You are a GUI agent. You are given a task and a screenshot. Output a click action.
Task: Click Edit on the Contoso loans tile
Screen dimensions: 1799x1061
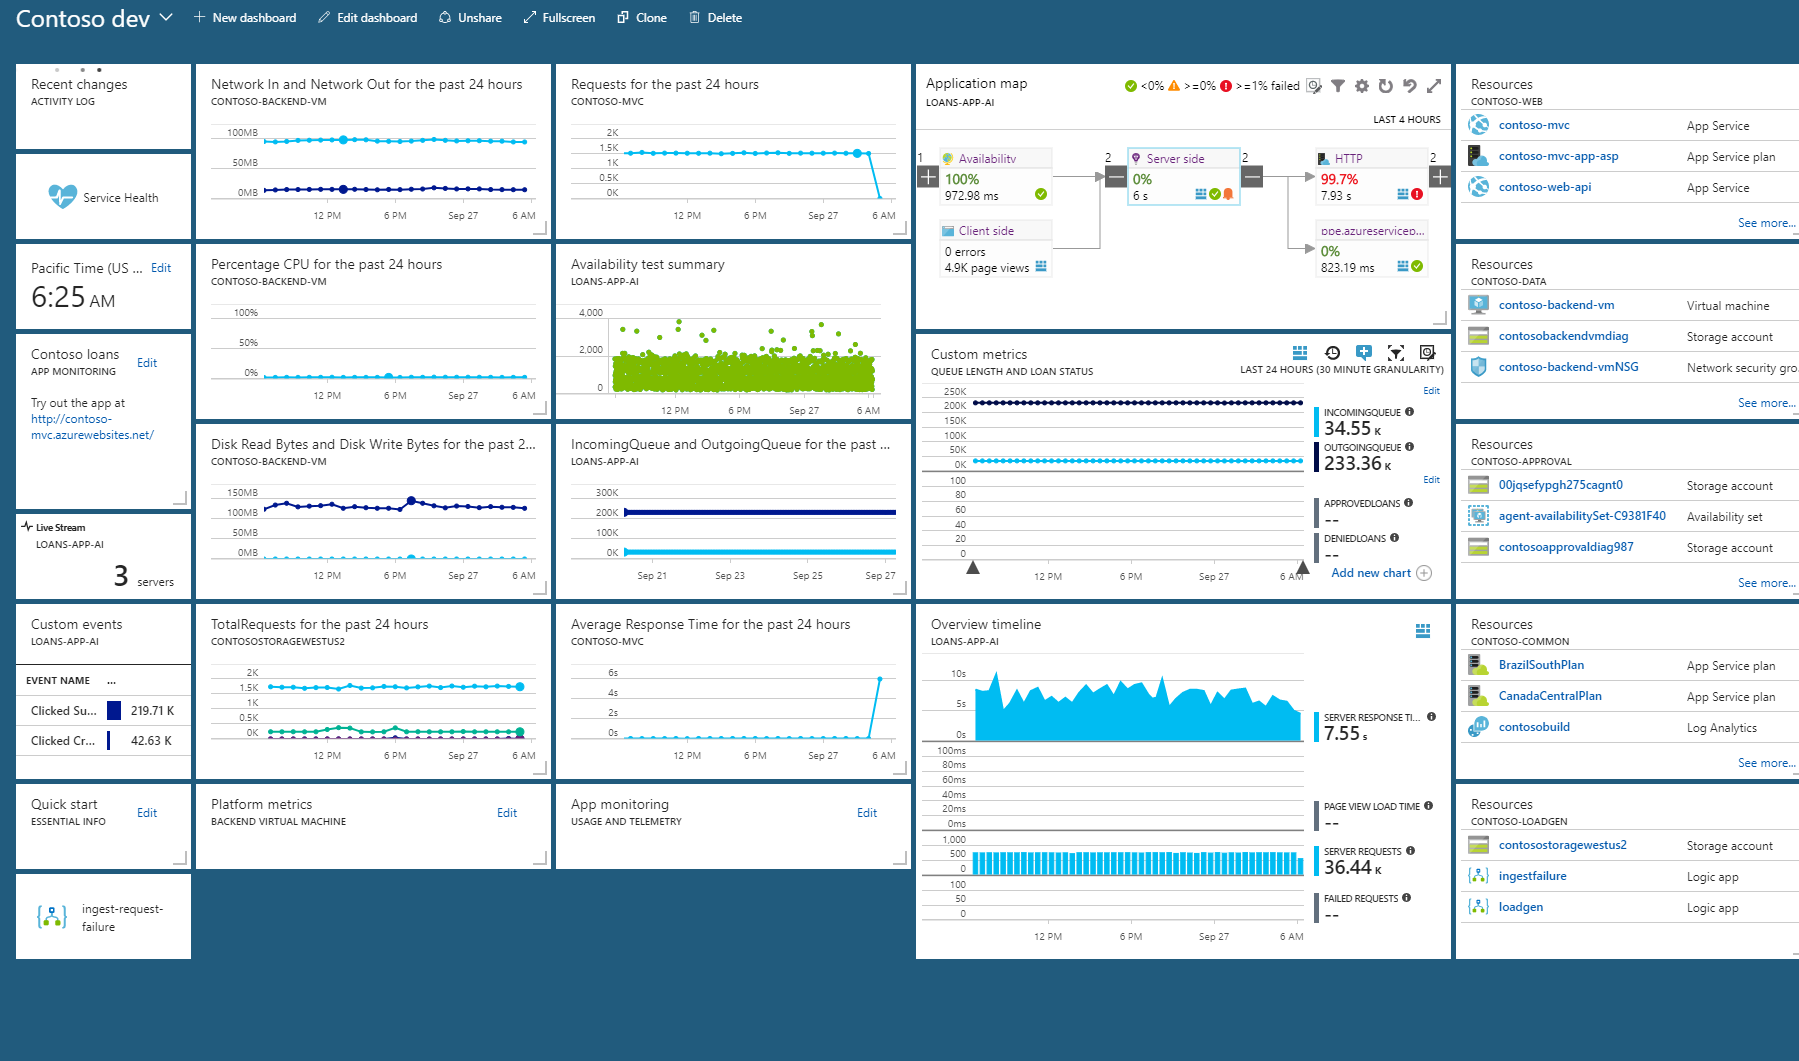(x=147, y=363)
